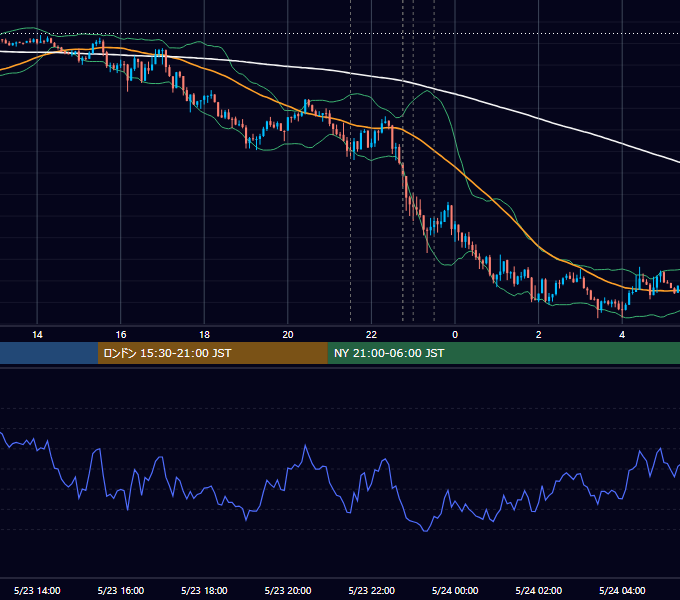Click the 16 hour label on the price chart axis

coord(121,335)
